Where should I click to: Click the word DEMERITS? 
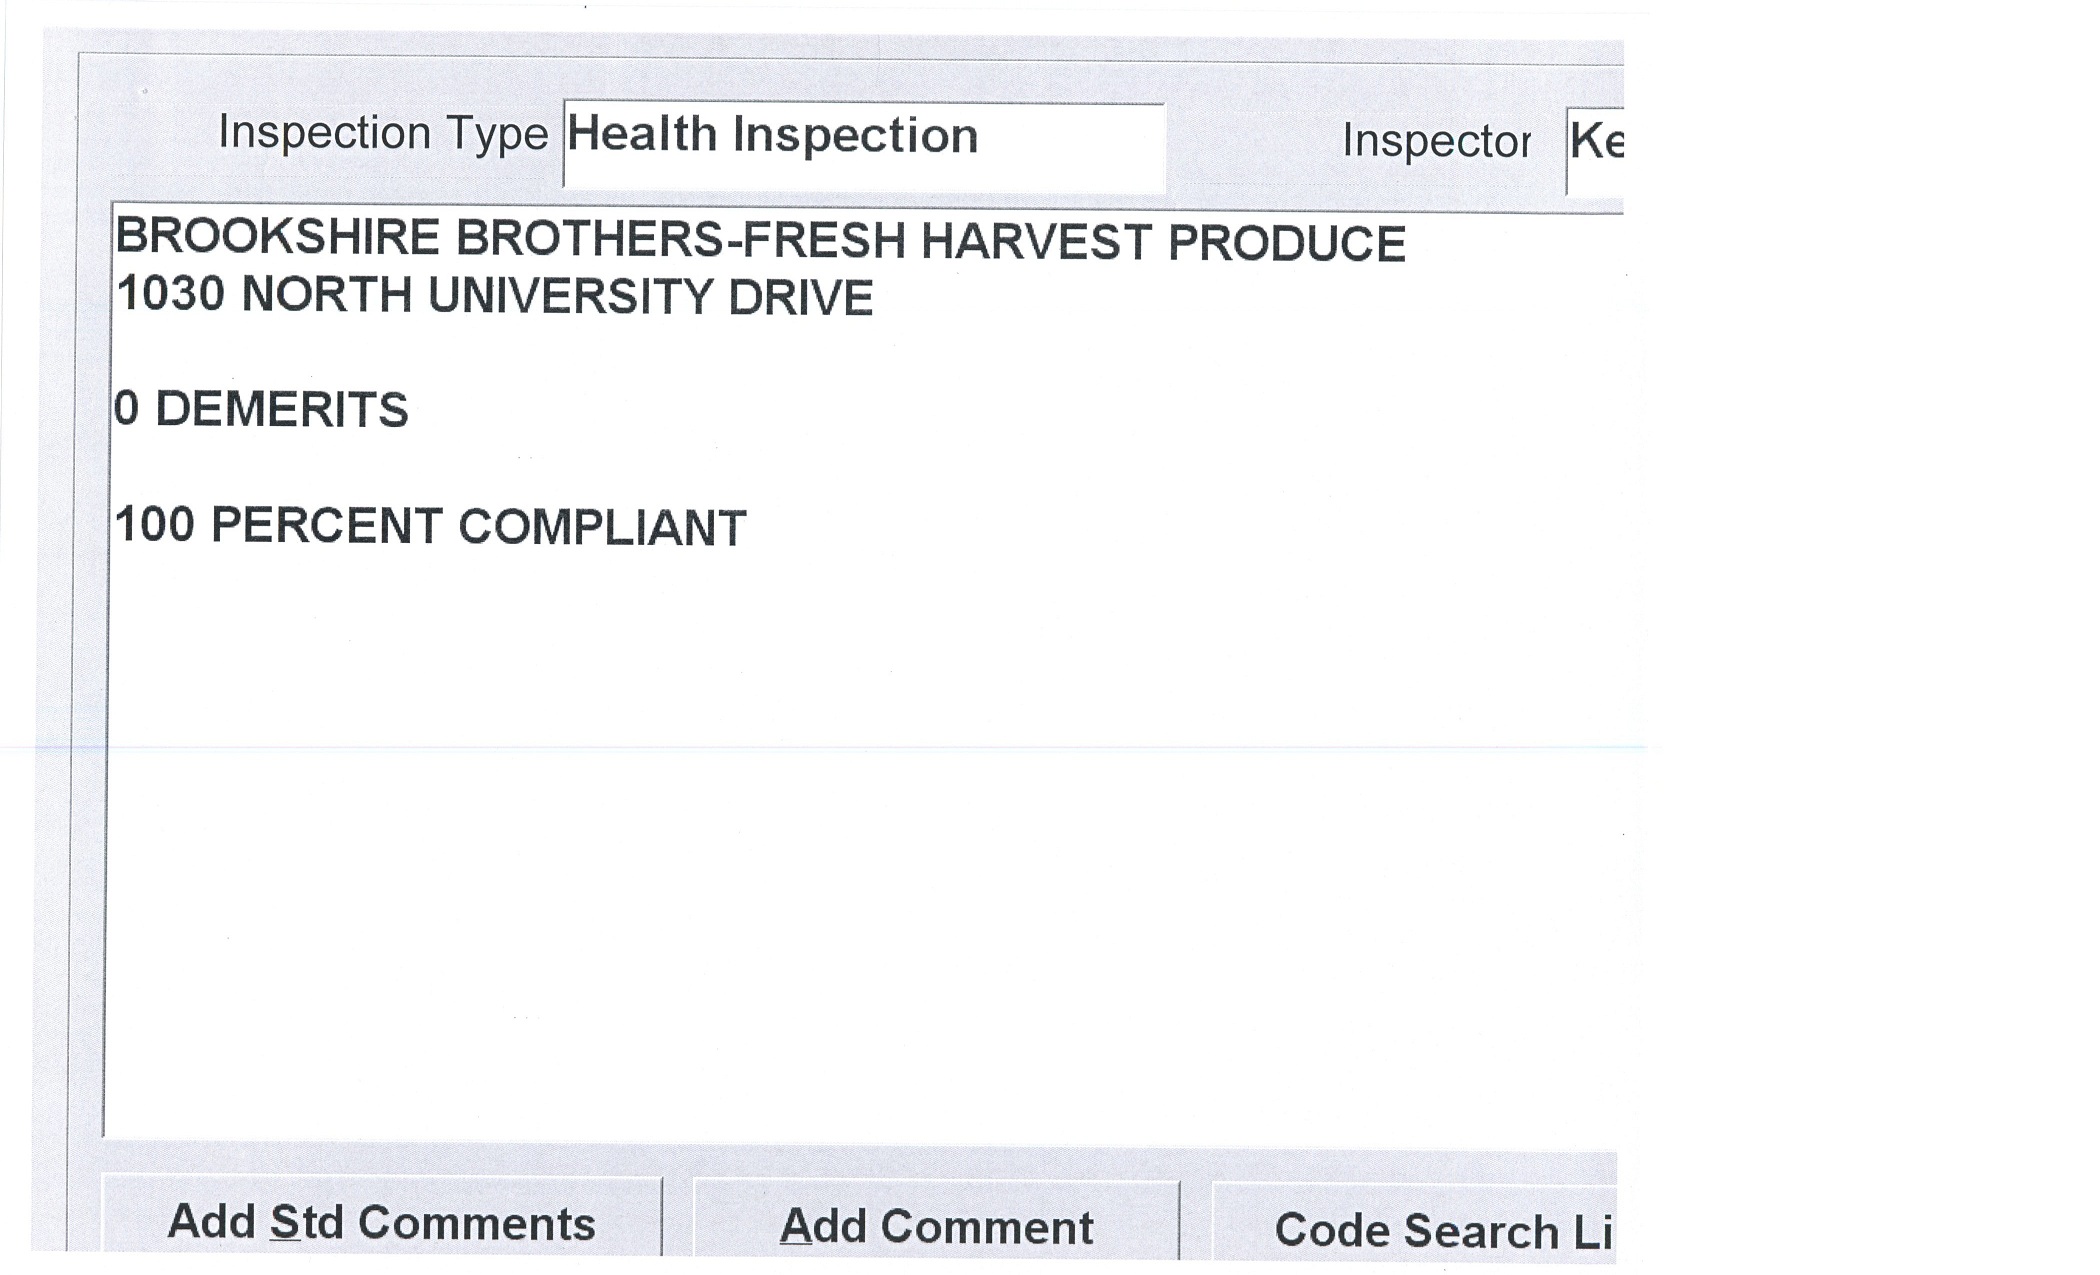[x=282, y=410]
